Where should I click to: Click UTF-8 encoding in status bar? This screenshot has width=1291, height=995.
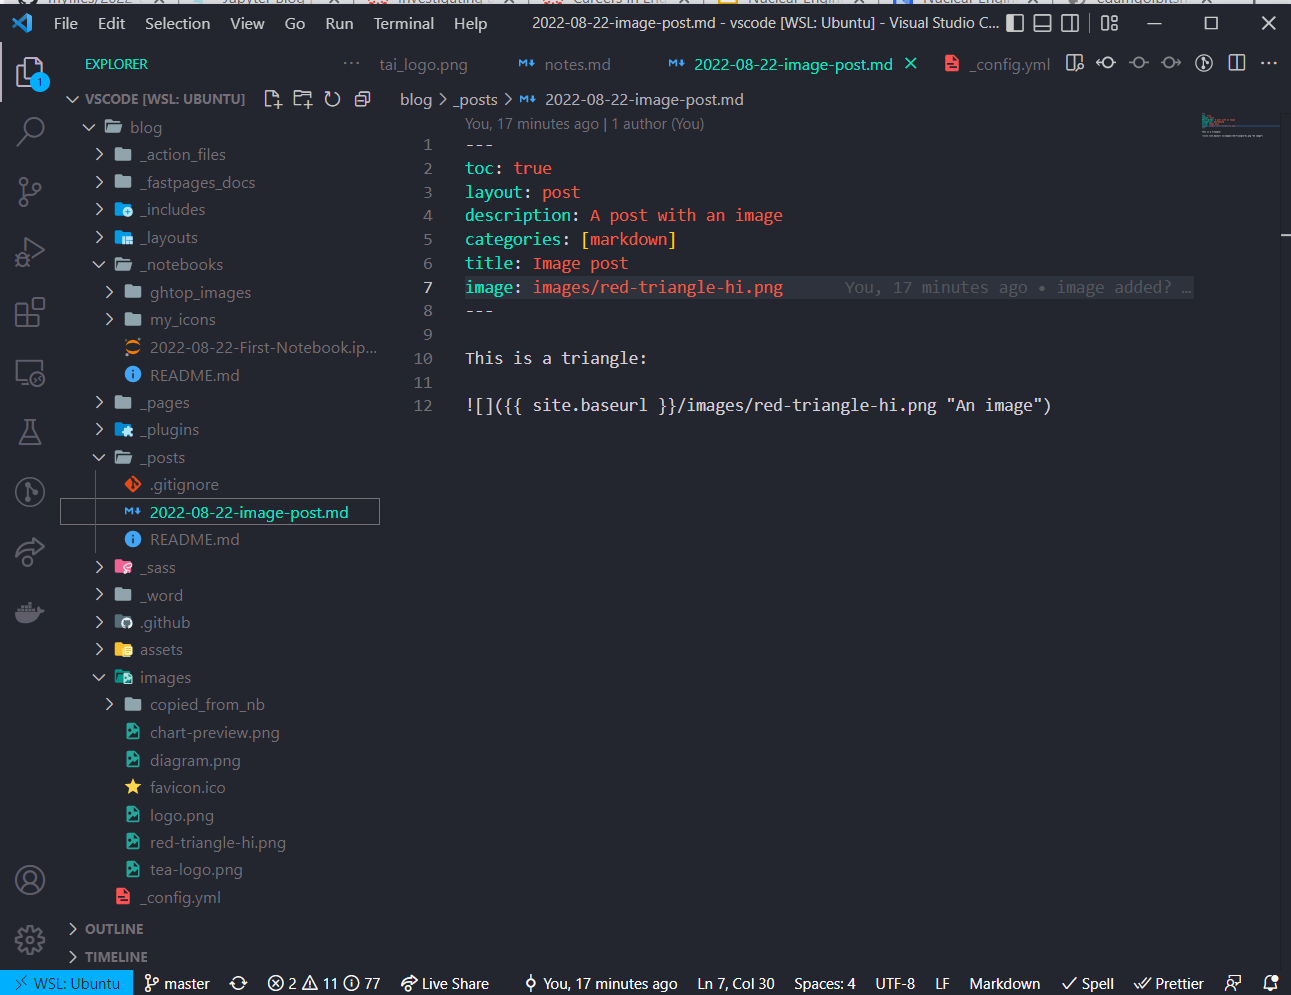point(895,983)
